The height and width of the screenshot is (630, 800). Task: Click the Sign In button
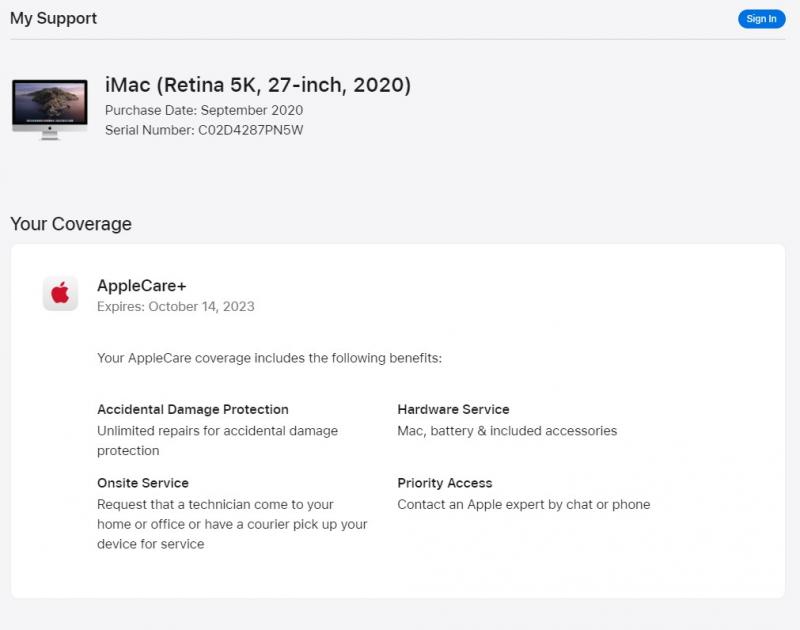point(761,19)
